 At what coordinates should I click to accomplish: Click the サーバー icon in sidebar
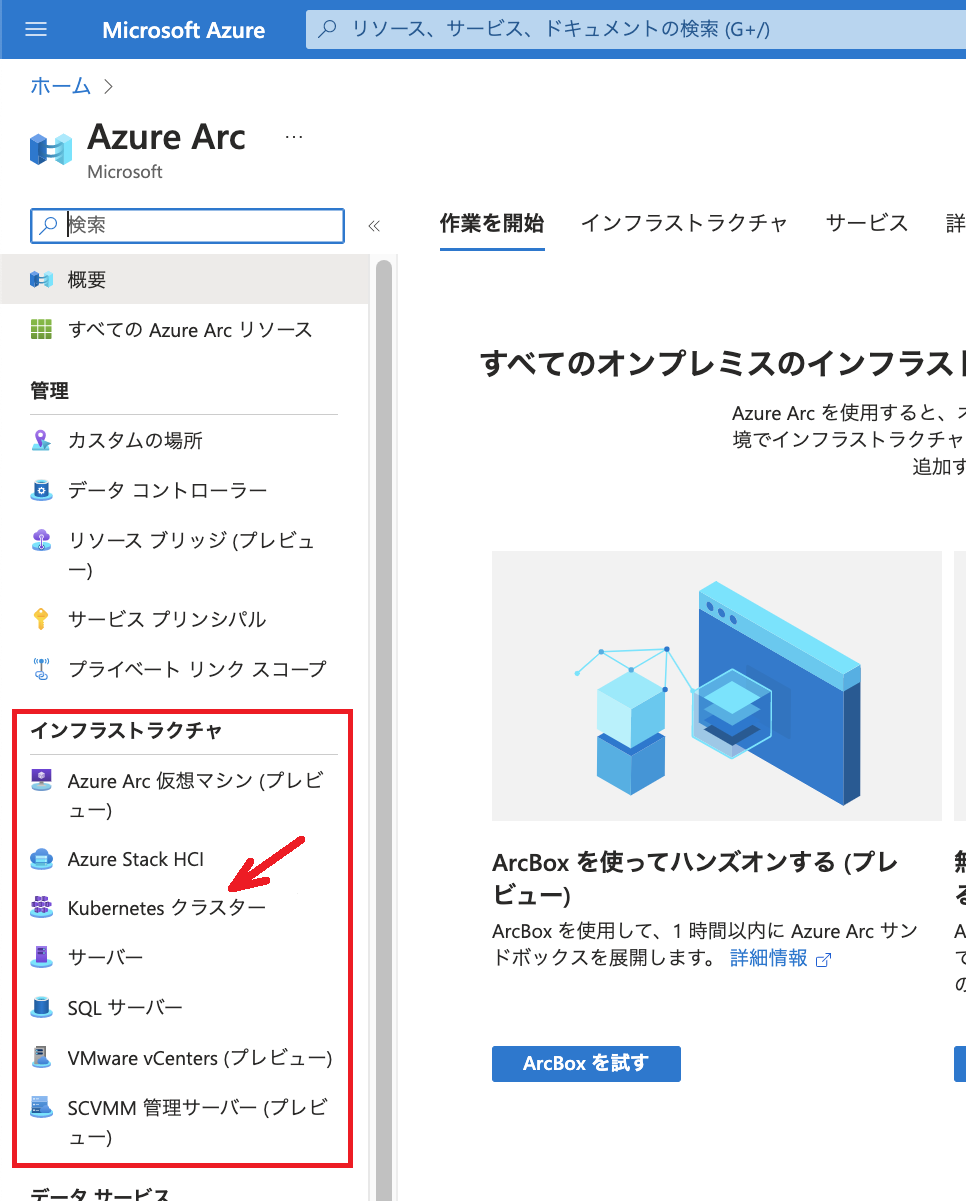(x=41, y=957)
